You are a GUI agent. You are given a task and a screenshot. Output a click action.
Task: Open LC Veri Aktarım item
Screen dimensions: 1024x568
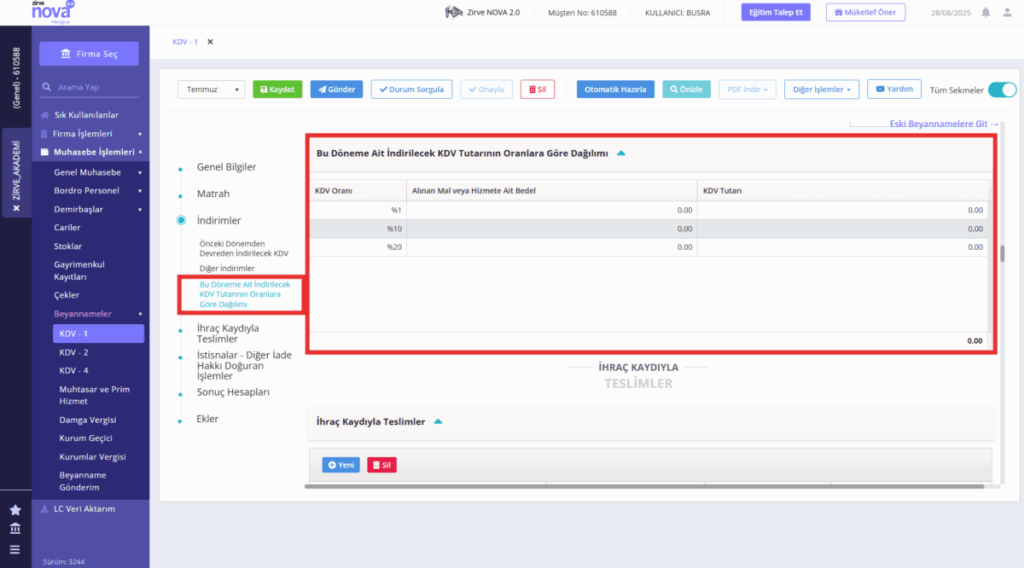tap(84, 509)
